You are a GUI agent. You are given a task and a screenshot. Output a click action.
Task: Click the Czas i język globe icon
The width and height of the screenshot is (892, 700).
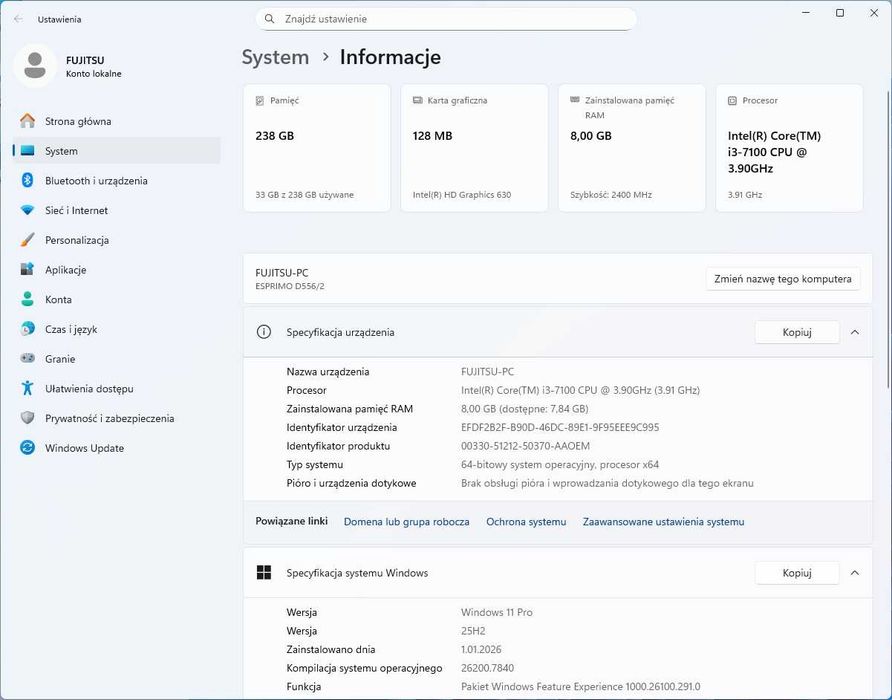(x=27, y=329)
